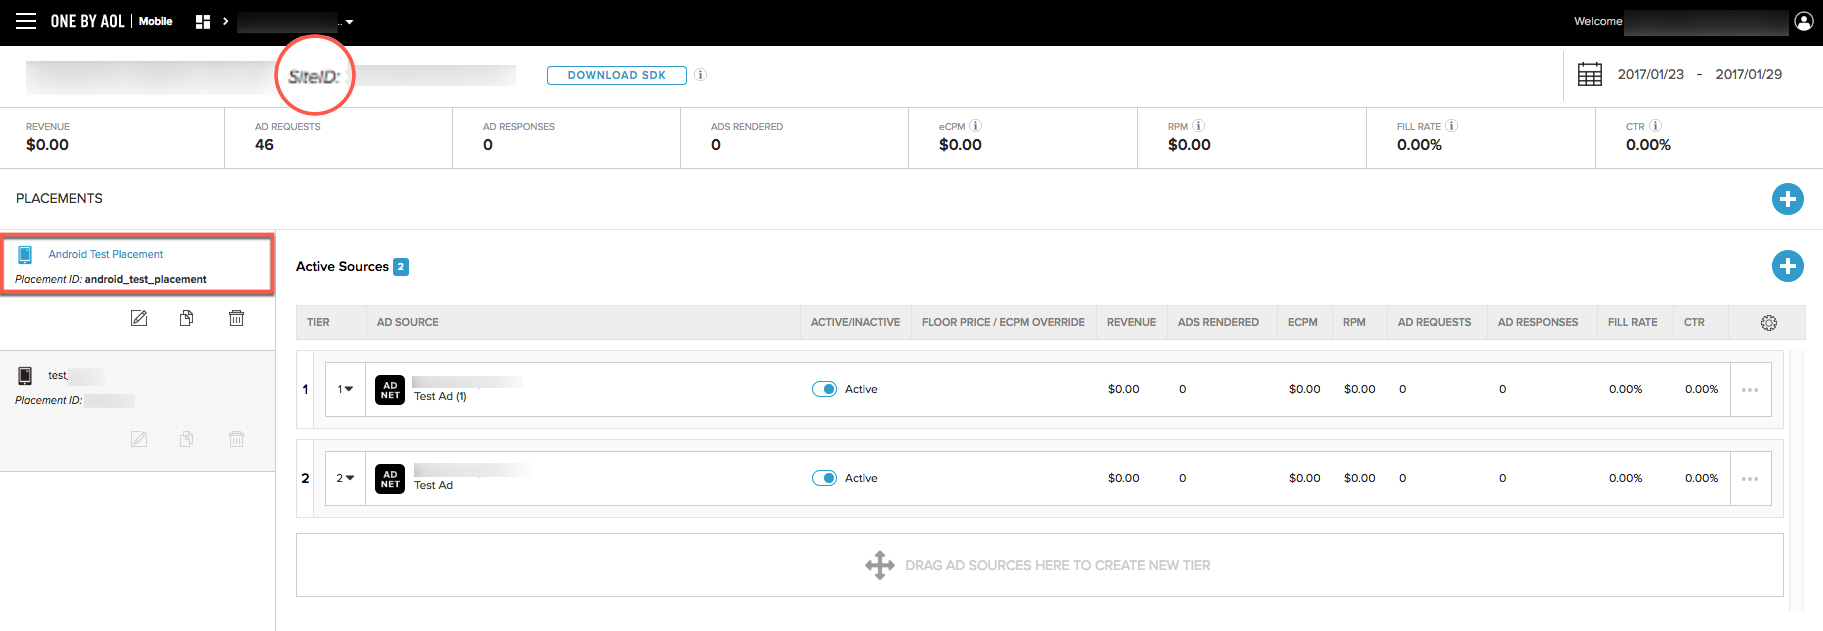Open the apps grid icon in header
Viewport: 1823px width, 631px height.
coord(203,21)
